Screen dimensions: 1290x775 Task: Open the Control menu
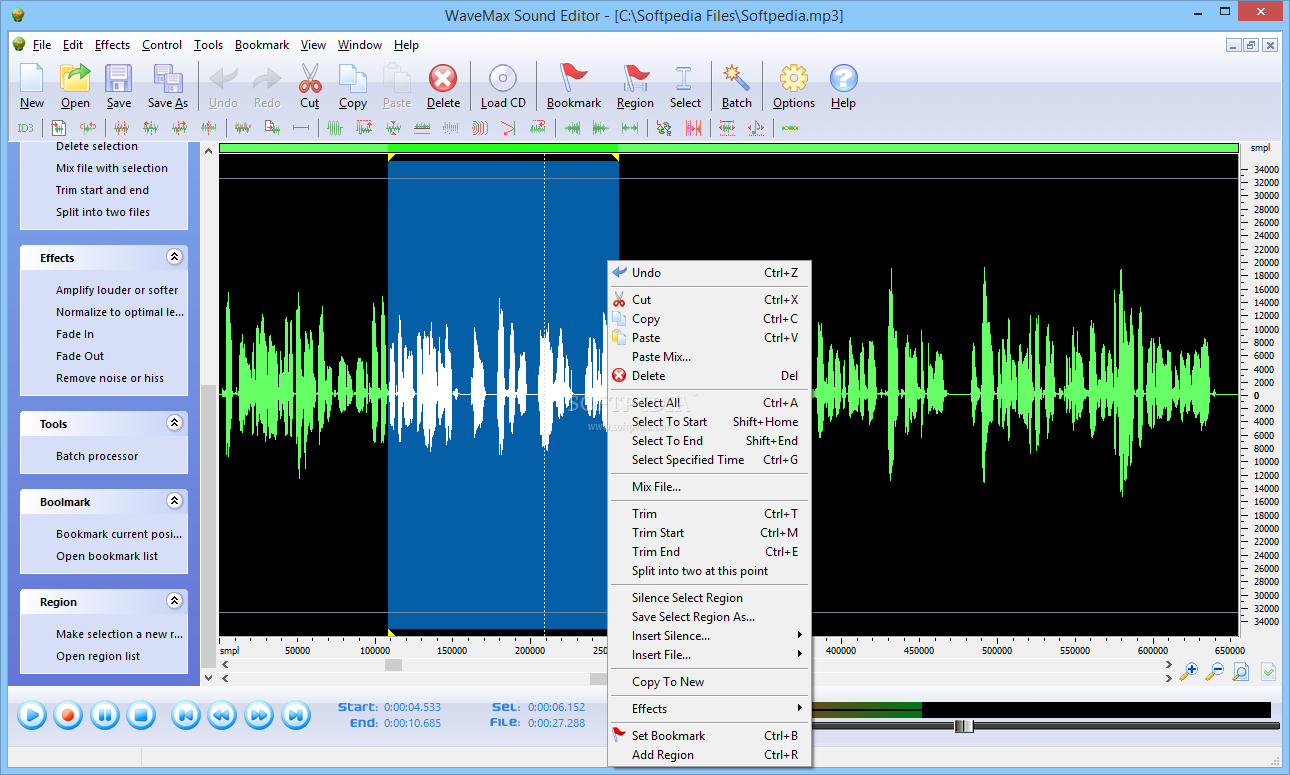click(x=162, y=45)
